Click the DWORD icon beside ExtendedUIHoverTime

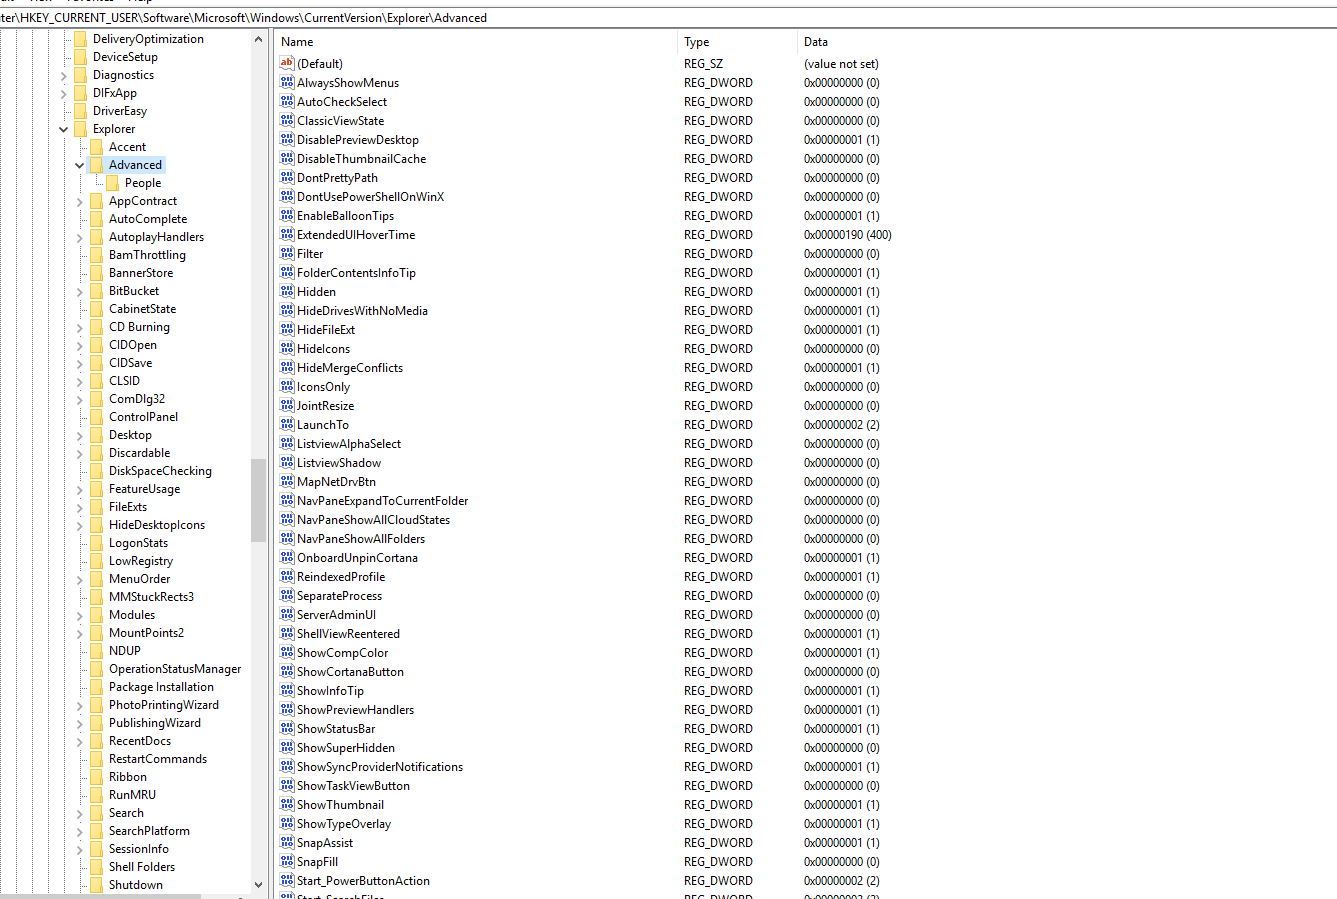coord(287,234)
